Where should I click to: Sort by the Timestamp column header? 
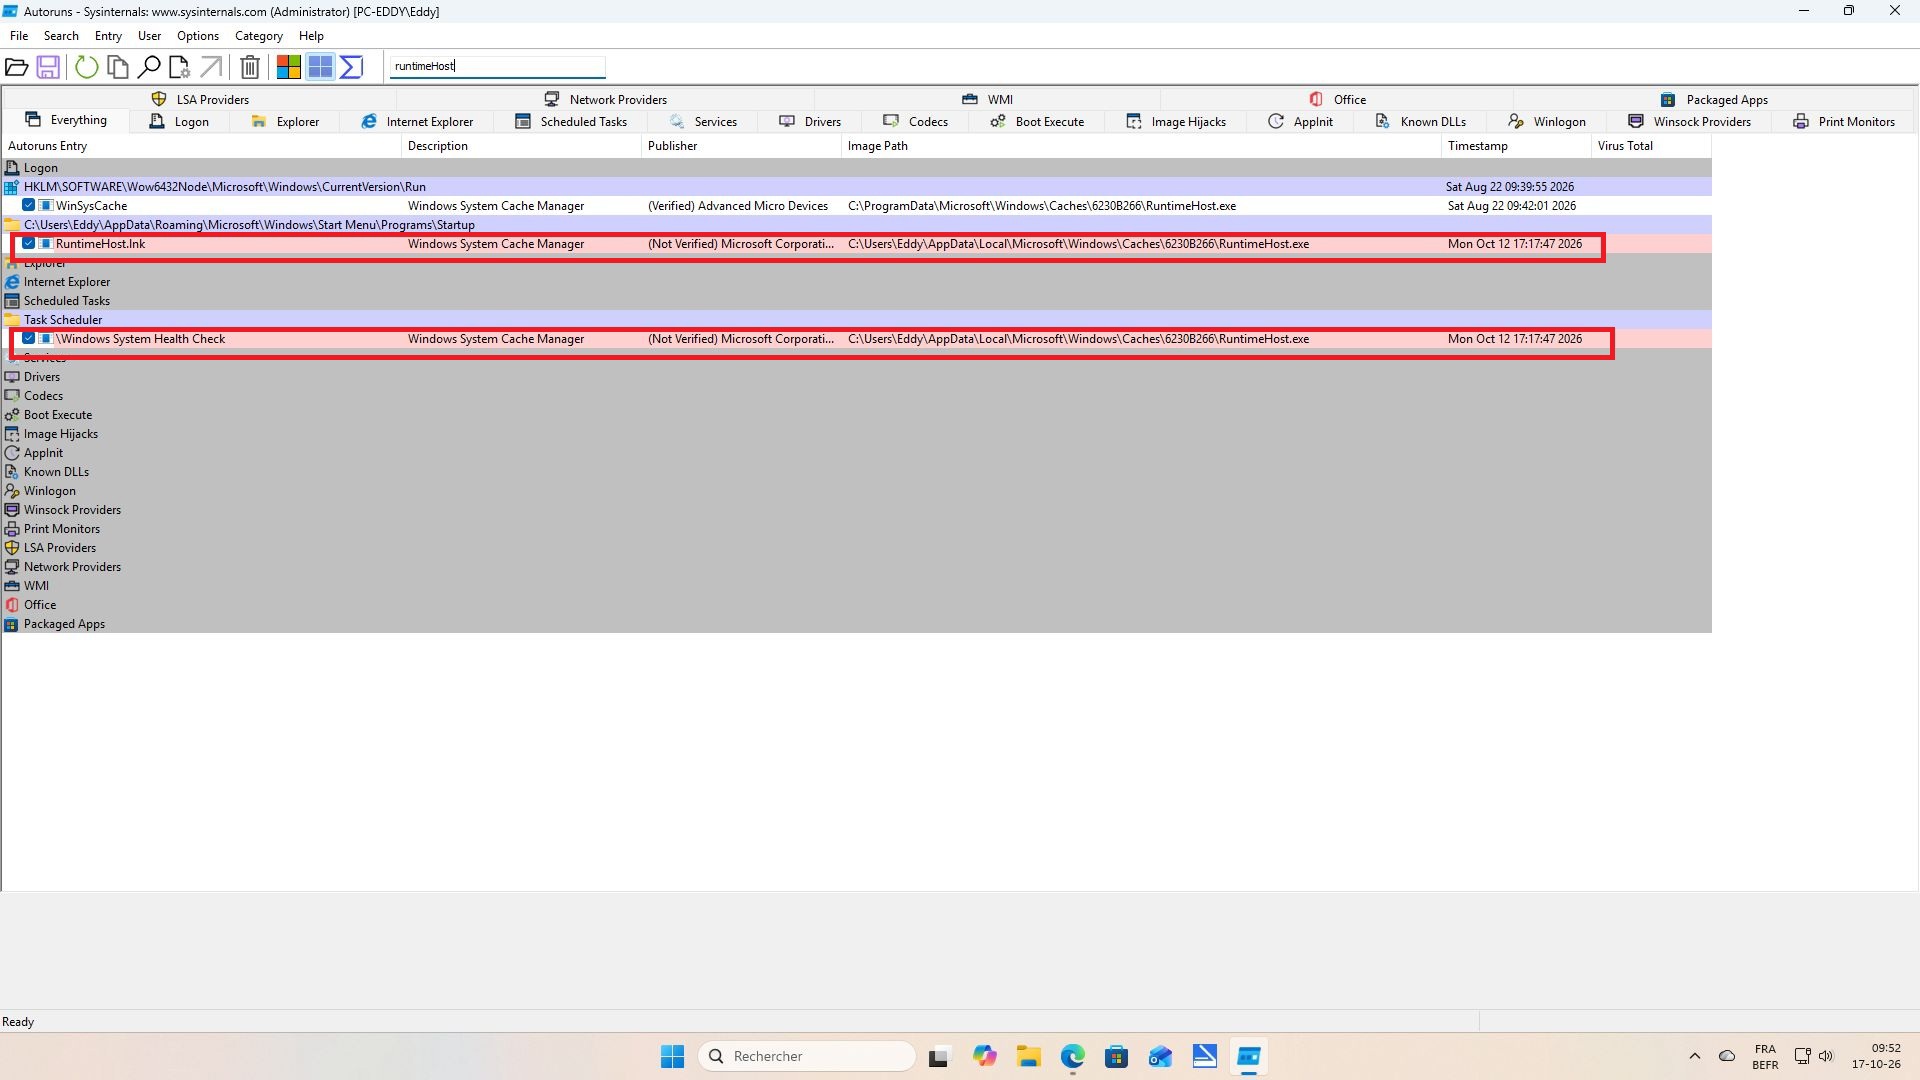pos(1516,146)
